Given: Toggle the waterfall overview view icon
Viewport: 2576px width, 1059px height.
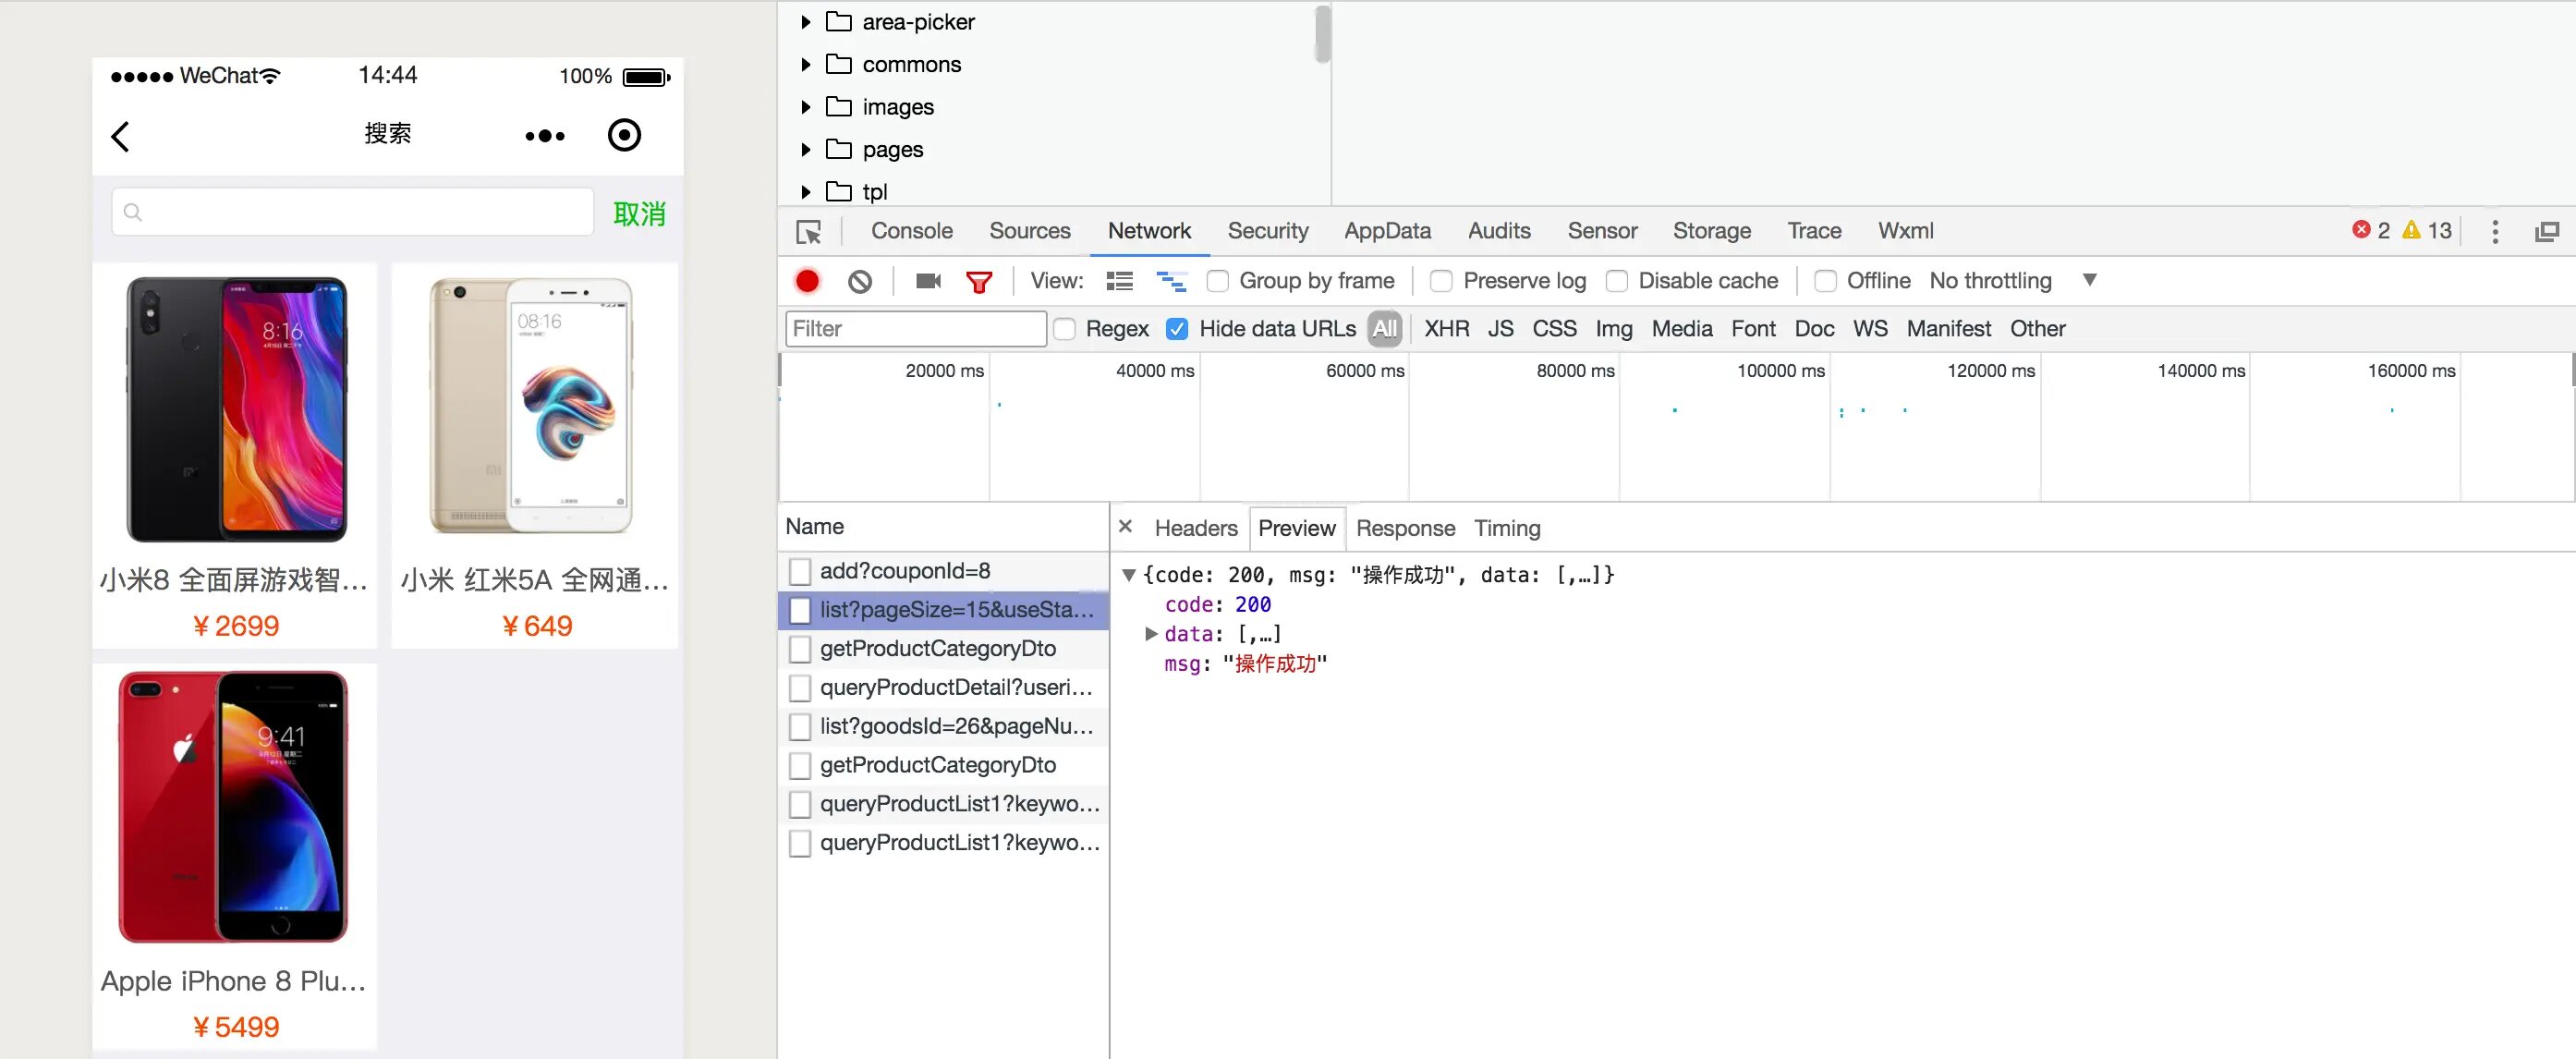Looking at the screenshot, I should tap(1171, 281).
